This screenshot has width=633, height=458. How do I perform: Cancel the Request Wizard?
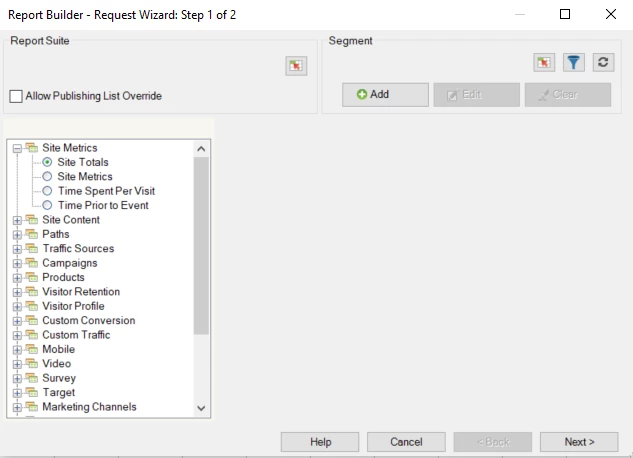coord(406,442)
